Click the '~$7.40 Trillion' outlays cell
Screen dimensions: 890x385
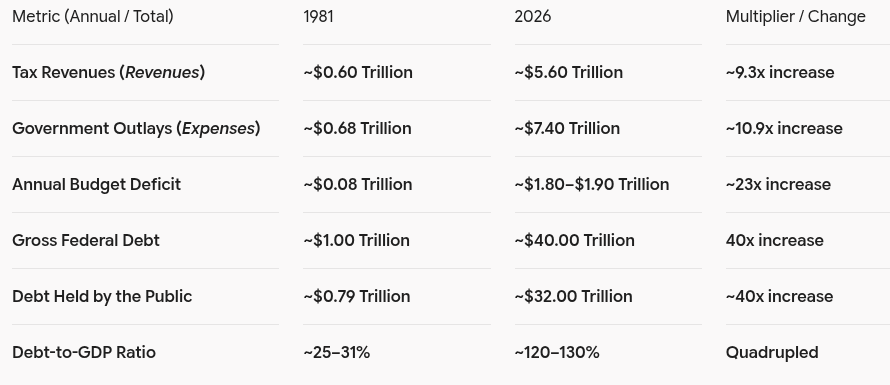pyautogui.click(x=567, y=128)
